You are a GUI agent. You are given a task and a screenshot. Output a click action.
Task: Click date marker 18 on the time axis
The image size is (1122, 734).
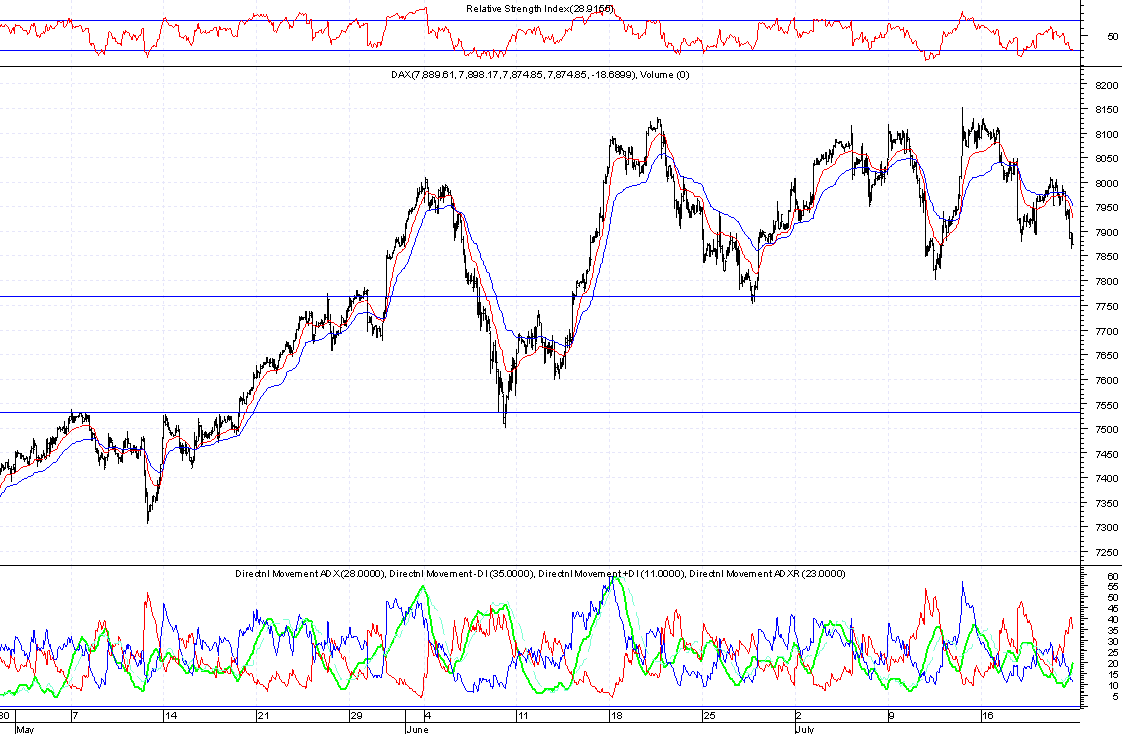617,716
